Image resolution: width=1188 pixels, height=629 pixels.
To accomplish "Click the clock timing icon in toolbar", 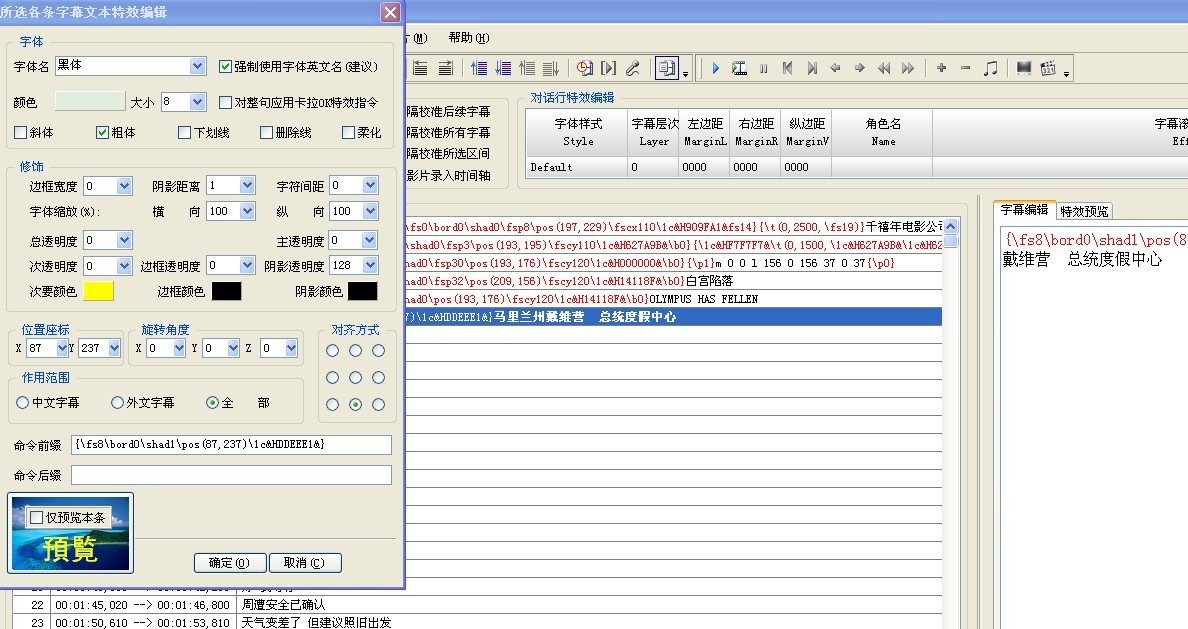I will [584, 68].
